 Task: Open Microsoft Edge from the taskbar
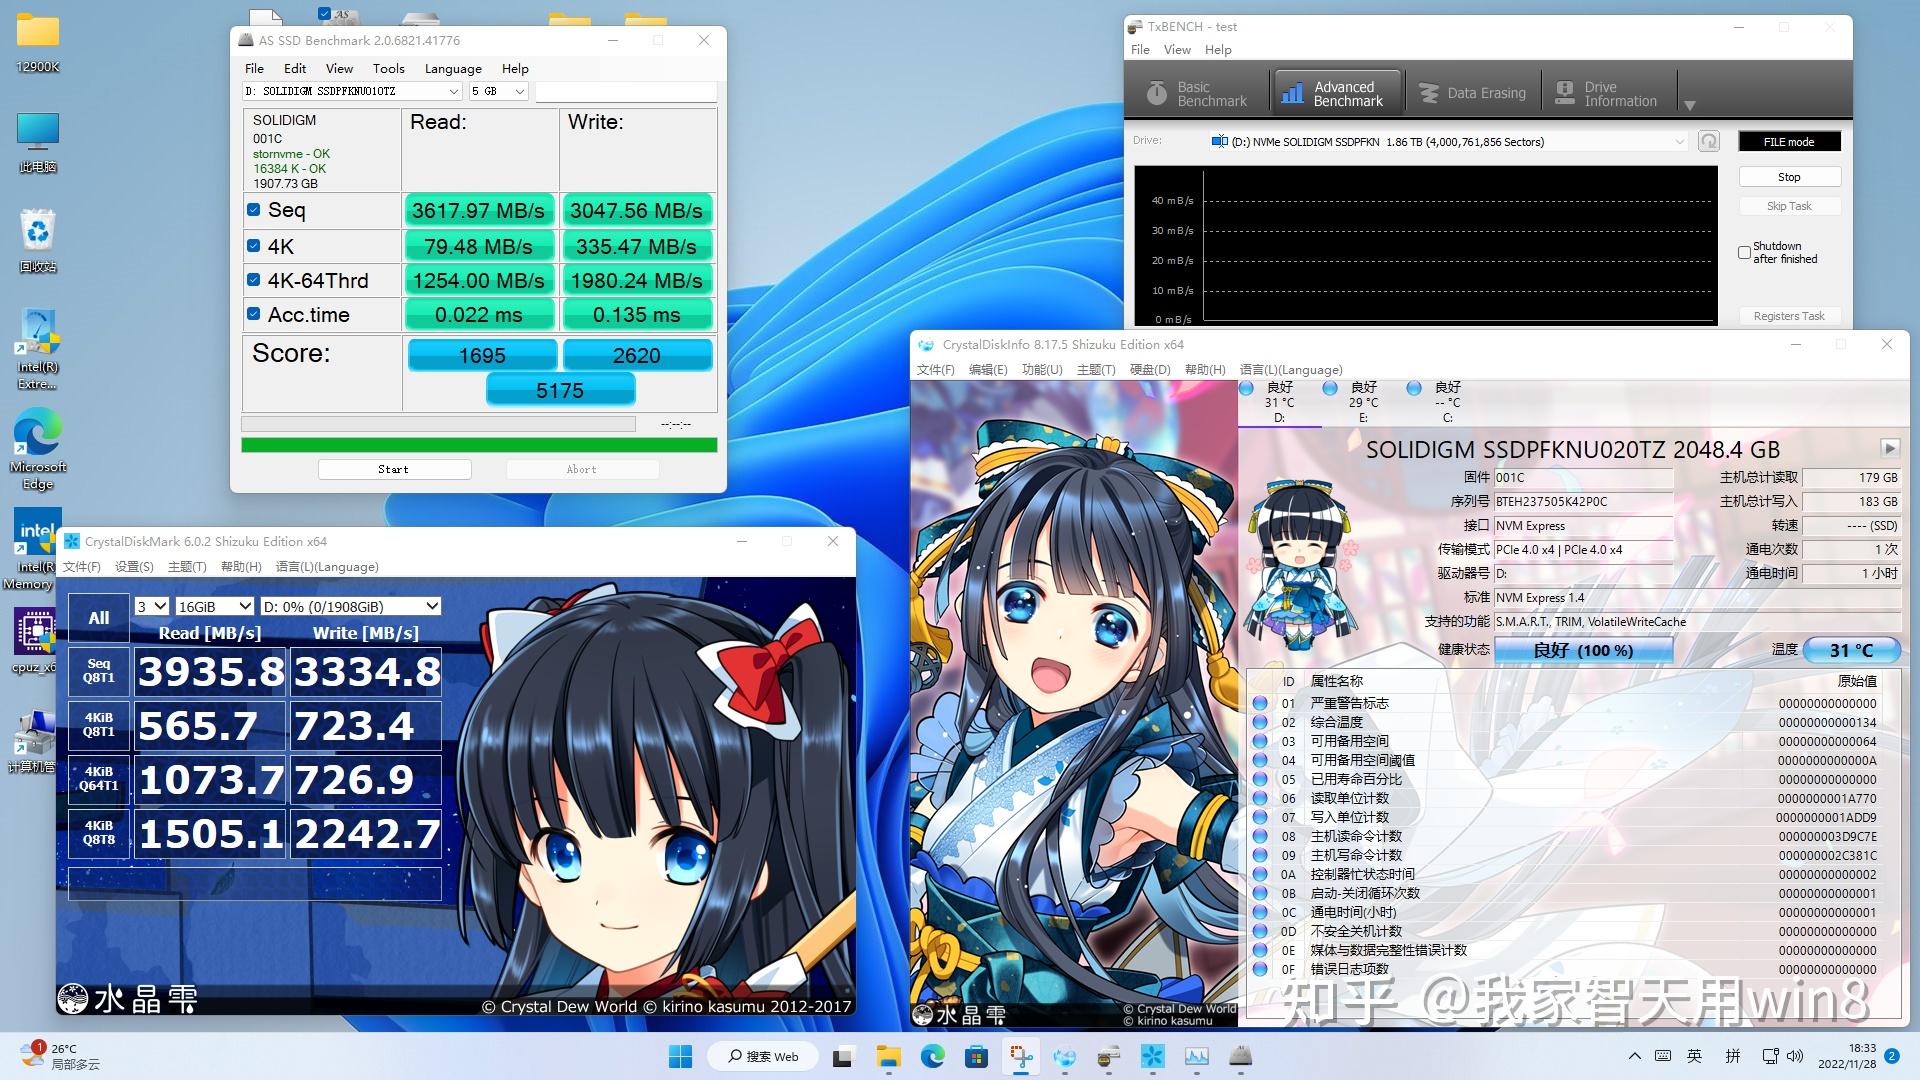pyautogui.click(x=934, y=1056)
